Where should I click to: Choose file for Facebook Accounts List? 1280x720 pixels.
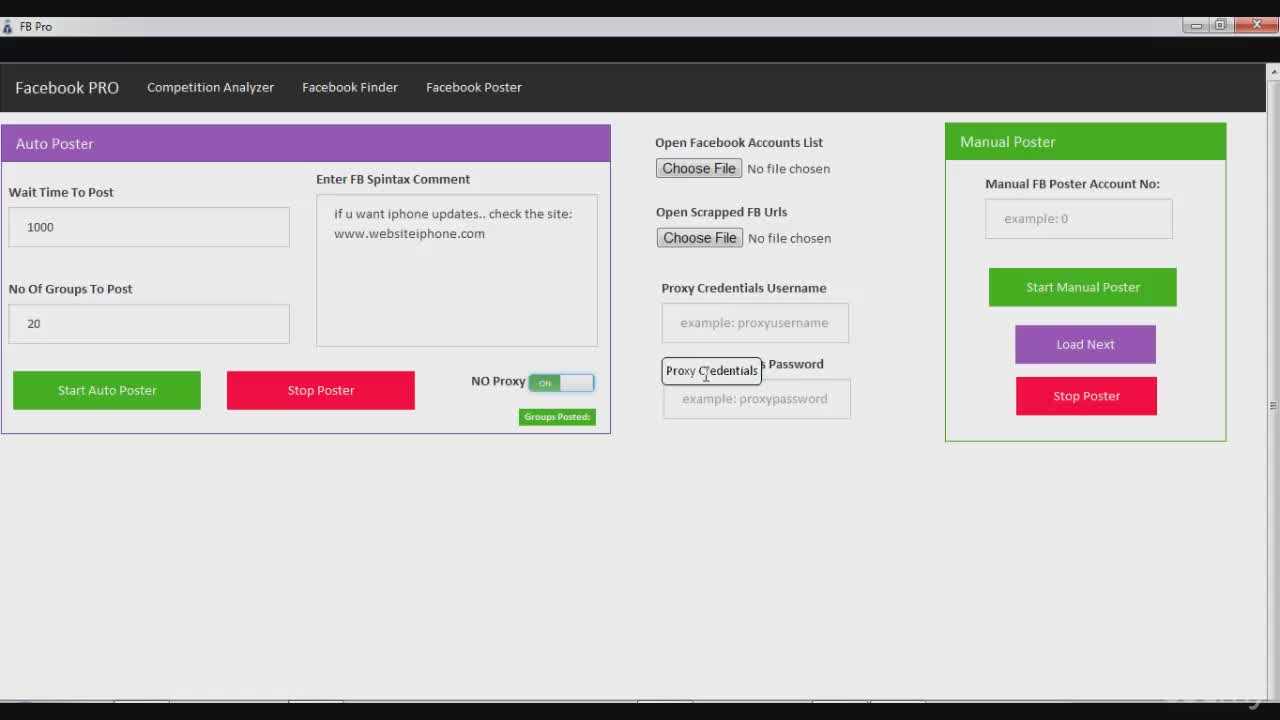tap(699, 169)
